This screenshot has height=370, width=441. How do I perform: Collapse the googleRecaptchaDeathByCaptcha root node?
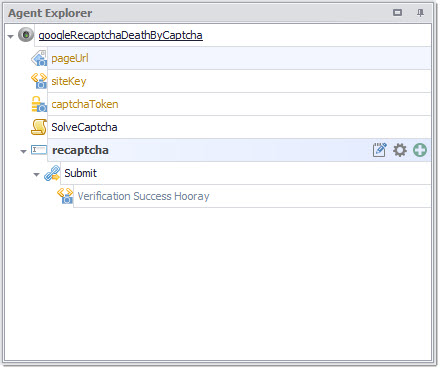pyautogui.click(x=11, y=36)
